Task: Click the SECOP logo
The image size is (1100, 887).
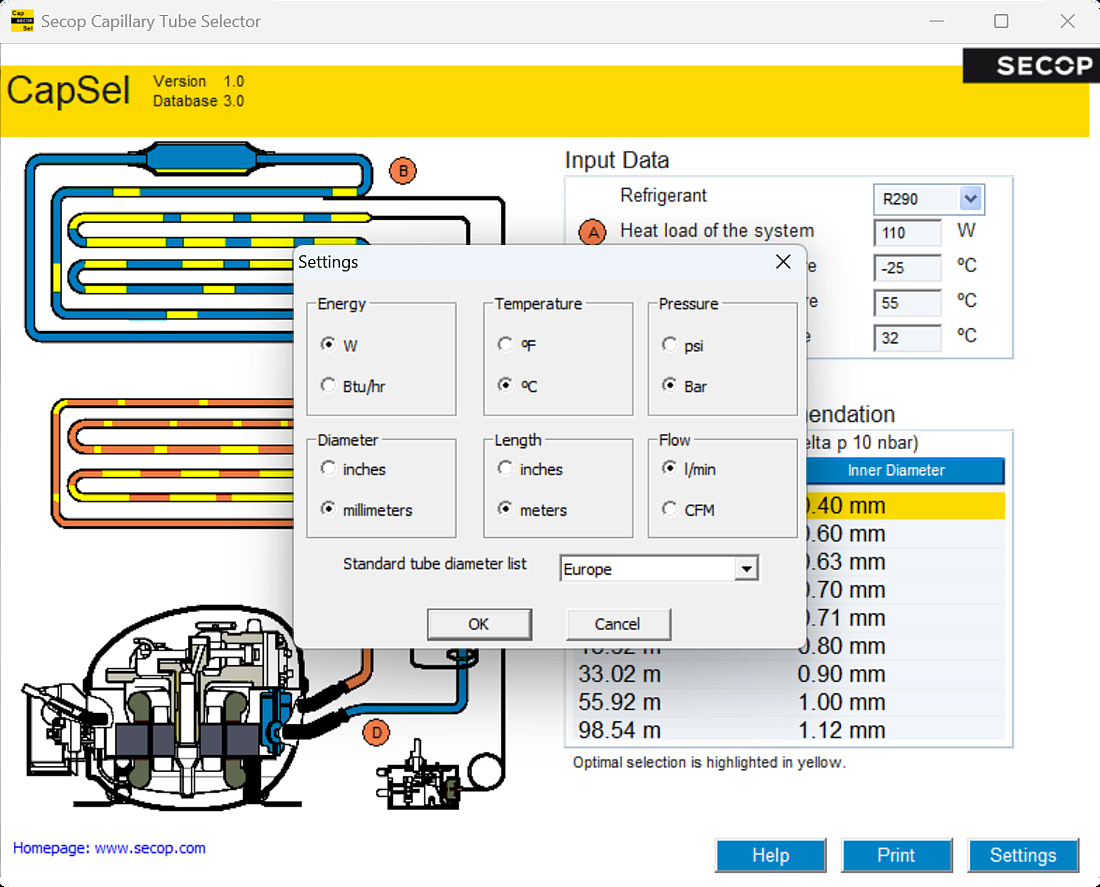Action: pos(1031,65)
